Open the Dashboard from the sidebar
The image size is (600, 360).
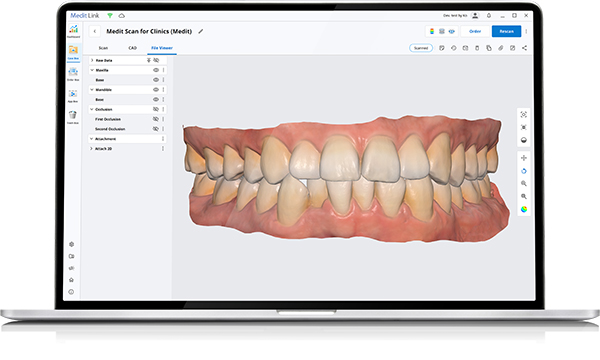pyautogui.click(x=73, y=31)
